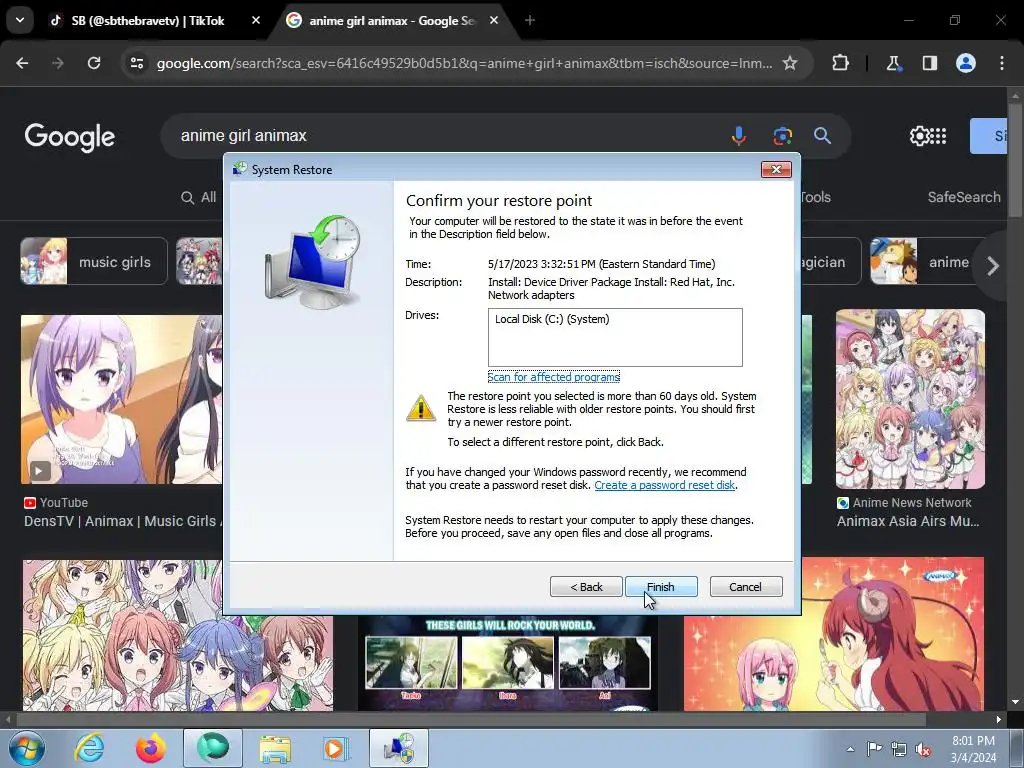Click Finish in System Restore dialog
The width and height of the screenshot is (1024, 768).
pyautogui.click(x=661, y=586)
